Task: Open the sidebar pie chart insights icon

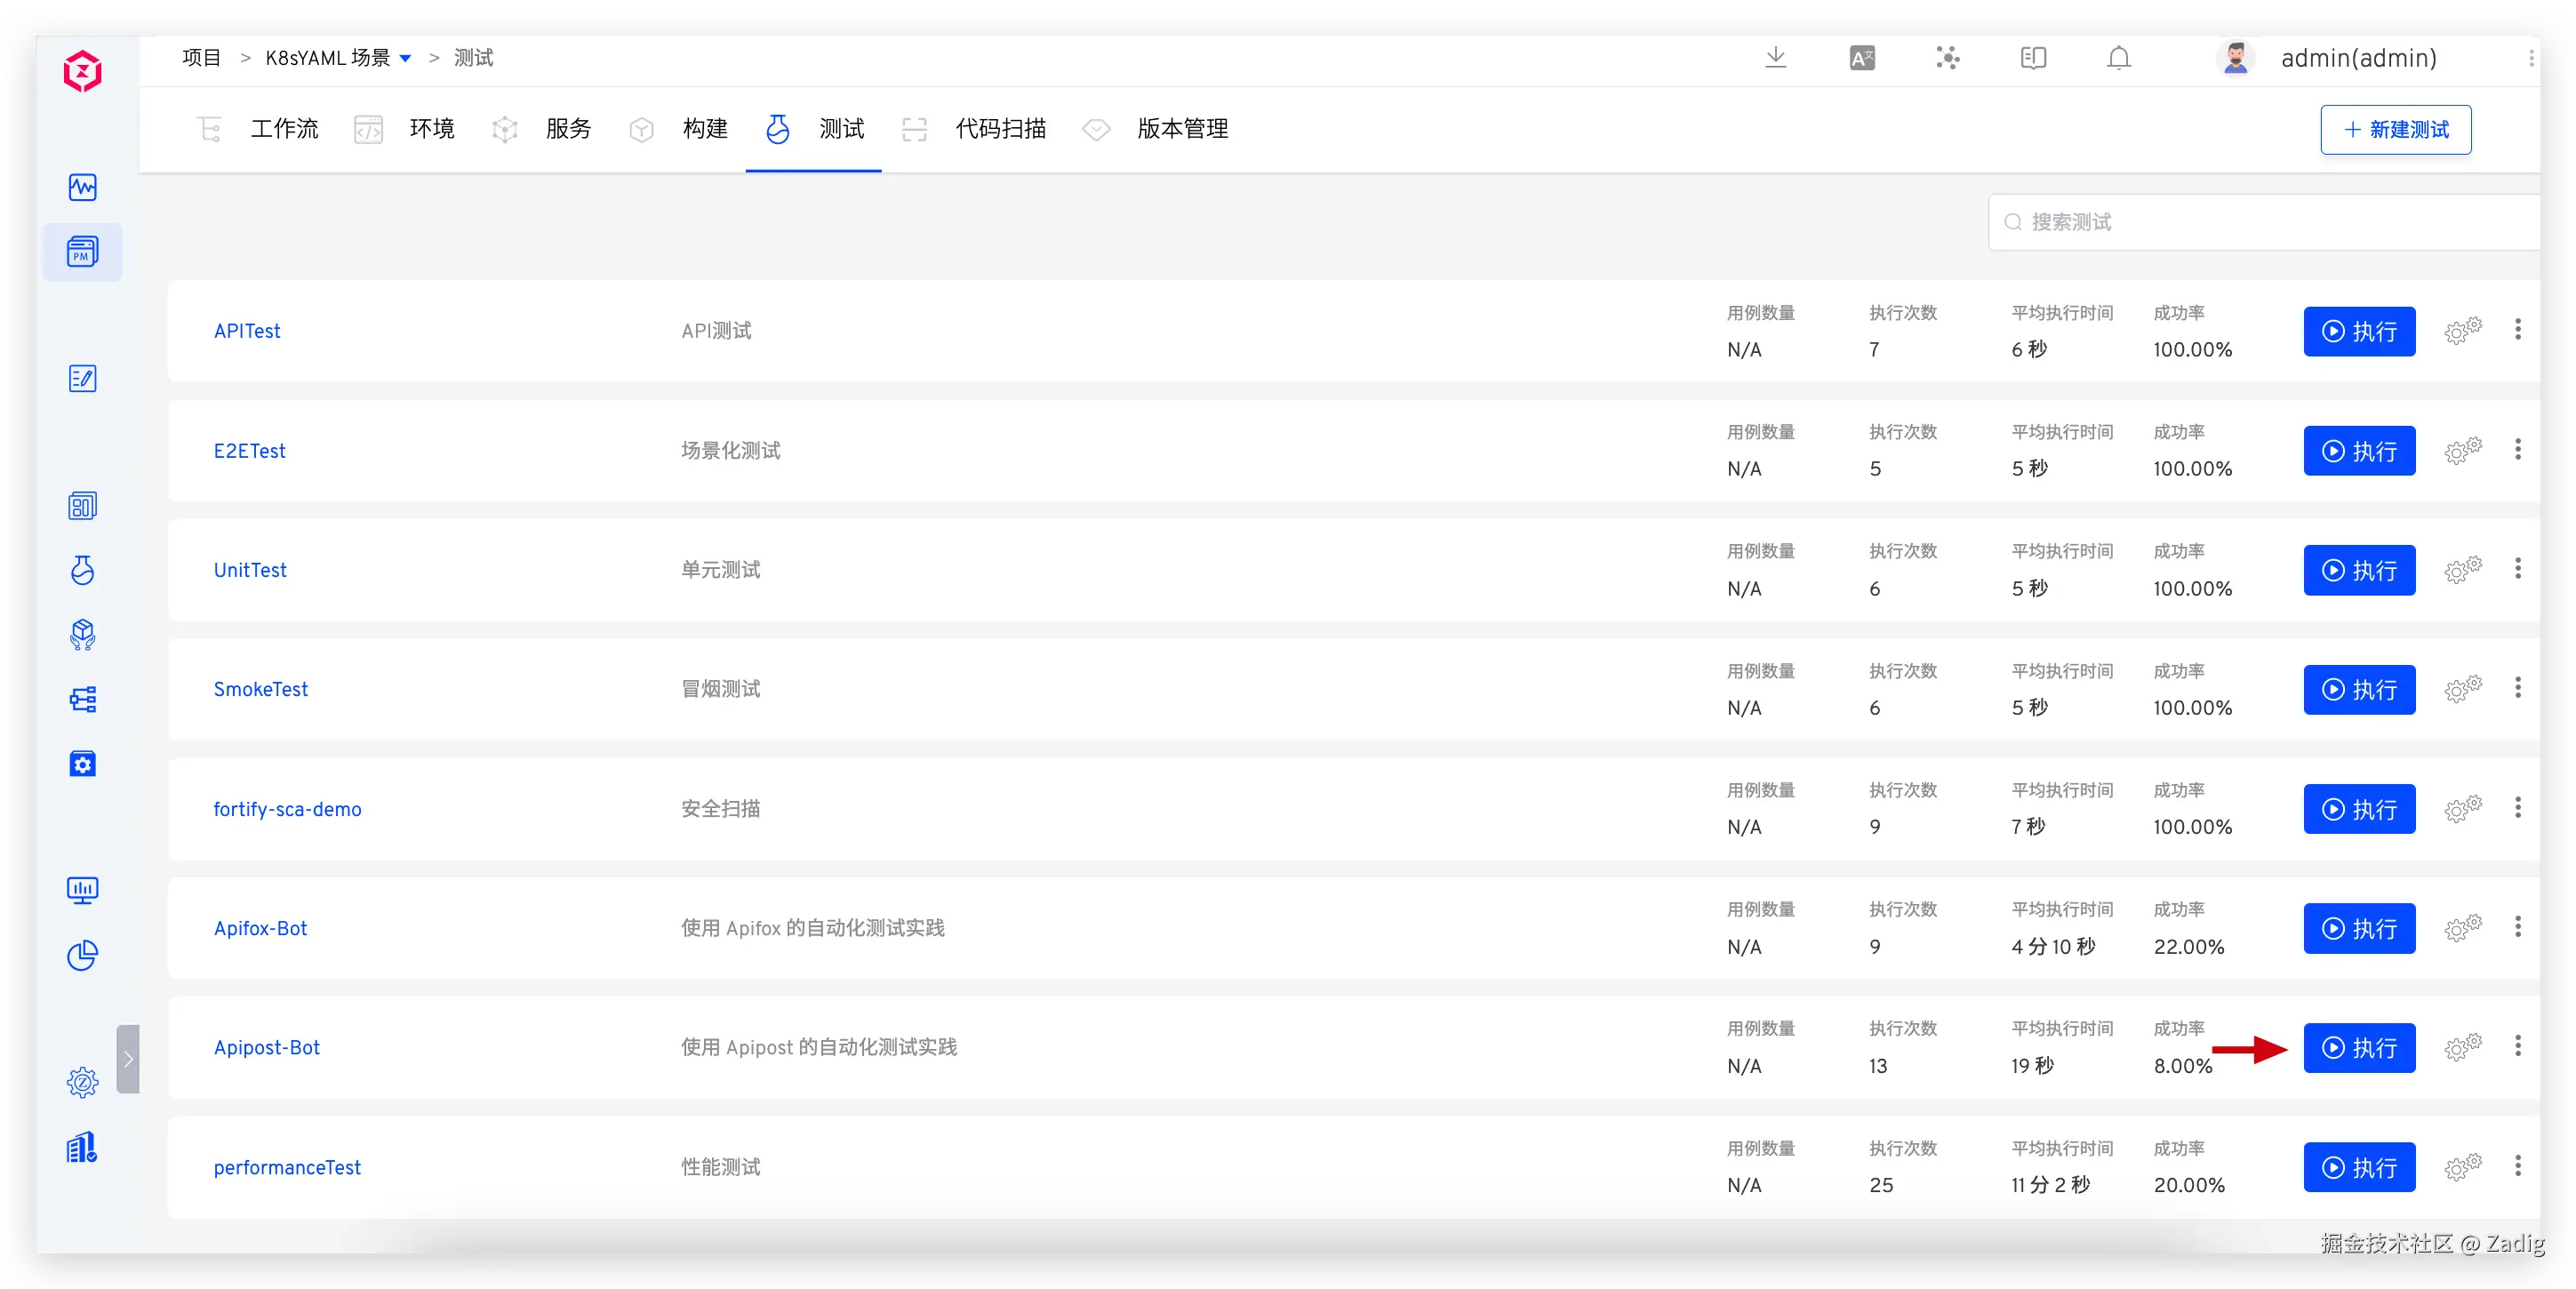Action: (82, 955)
